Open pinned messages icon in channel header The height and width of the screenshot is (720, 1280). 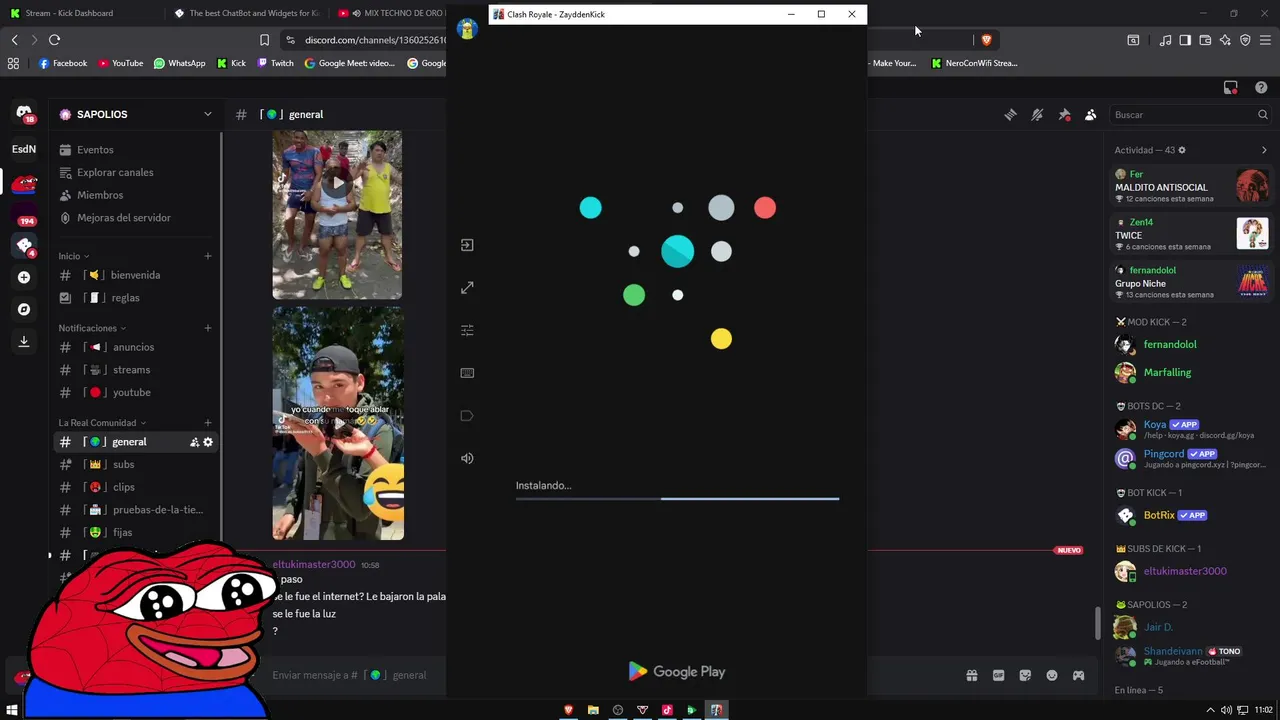[x=1064, y=115]
